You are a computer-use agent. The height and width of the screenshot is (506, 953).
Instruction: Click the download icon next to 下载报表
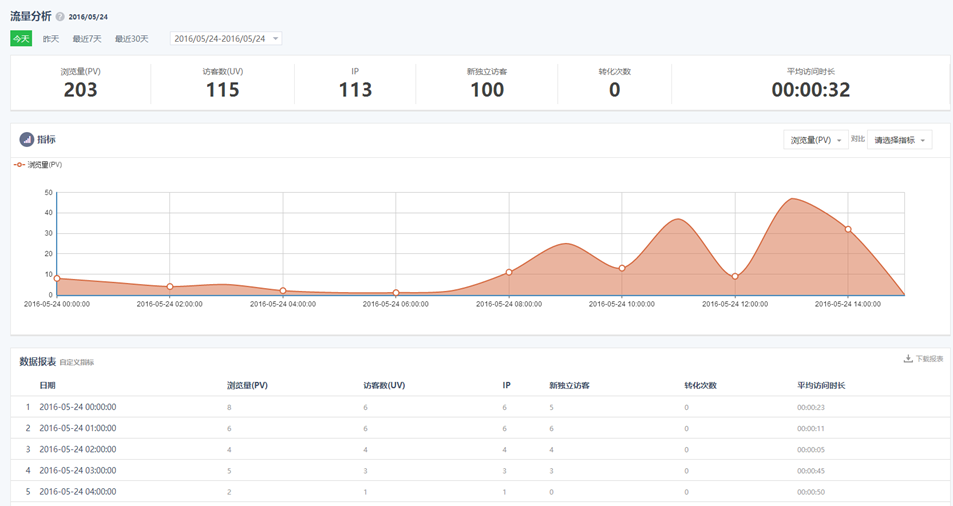(x=907, y=359)
